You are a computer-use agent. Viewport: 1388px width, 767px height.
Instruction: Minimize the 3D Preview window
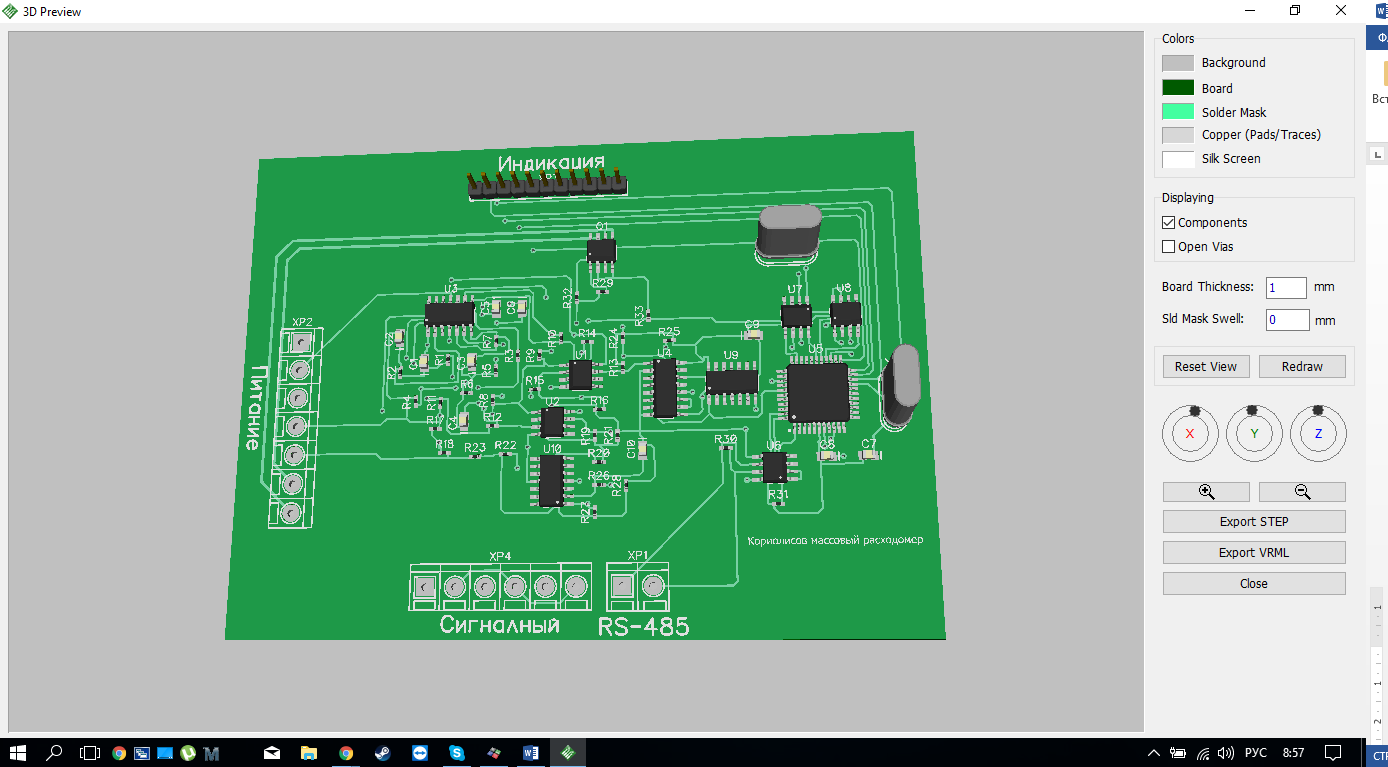coord(1250,11)
